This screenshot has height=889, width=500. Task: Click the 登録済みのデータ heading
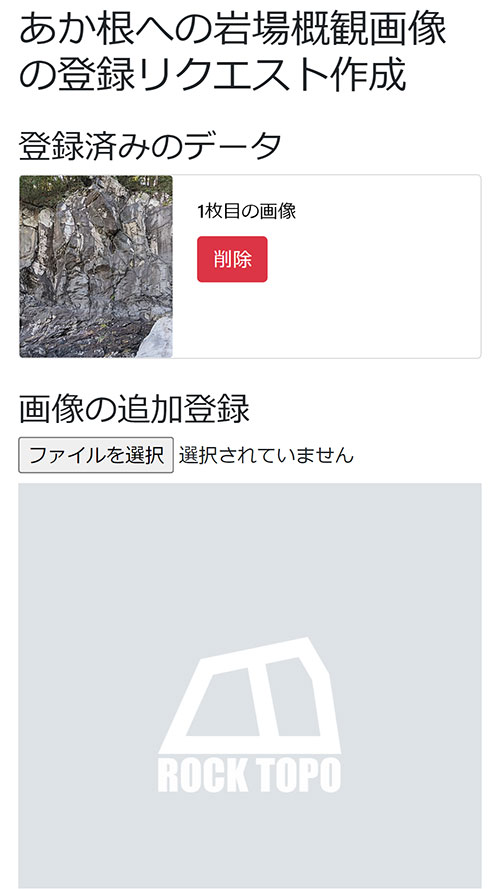click(150, 146)
